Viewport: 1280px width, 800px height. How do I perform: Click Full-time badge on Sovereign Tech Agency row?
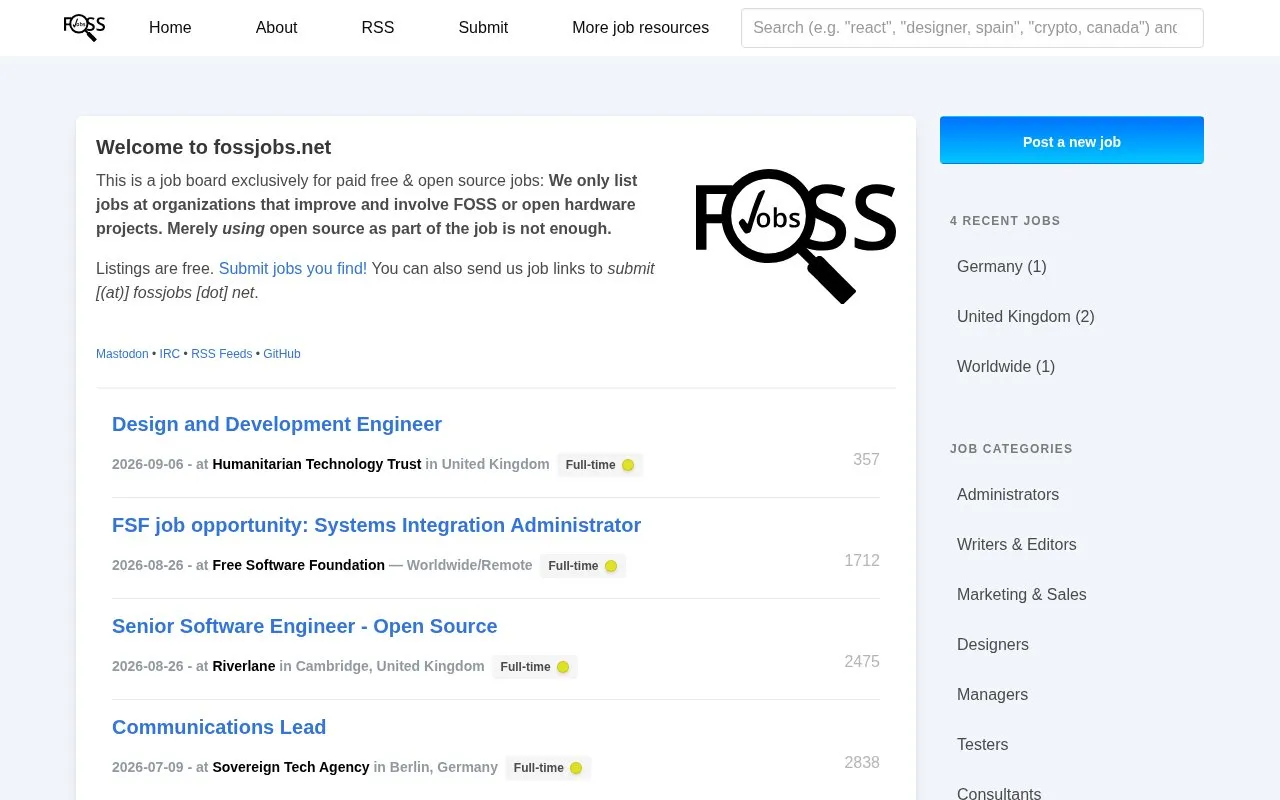coord(548,768)
